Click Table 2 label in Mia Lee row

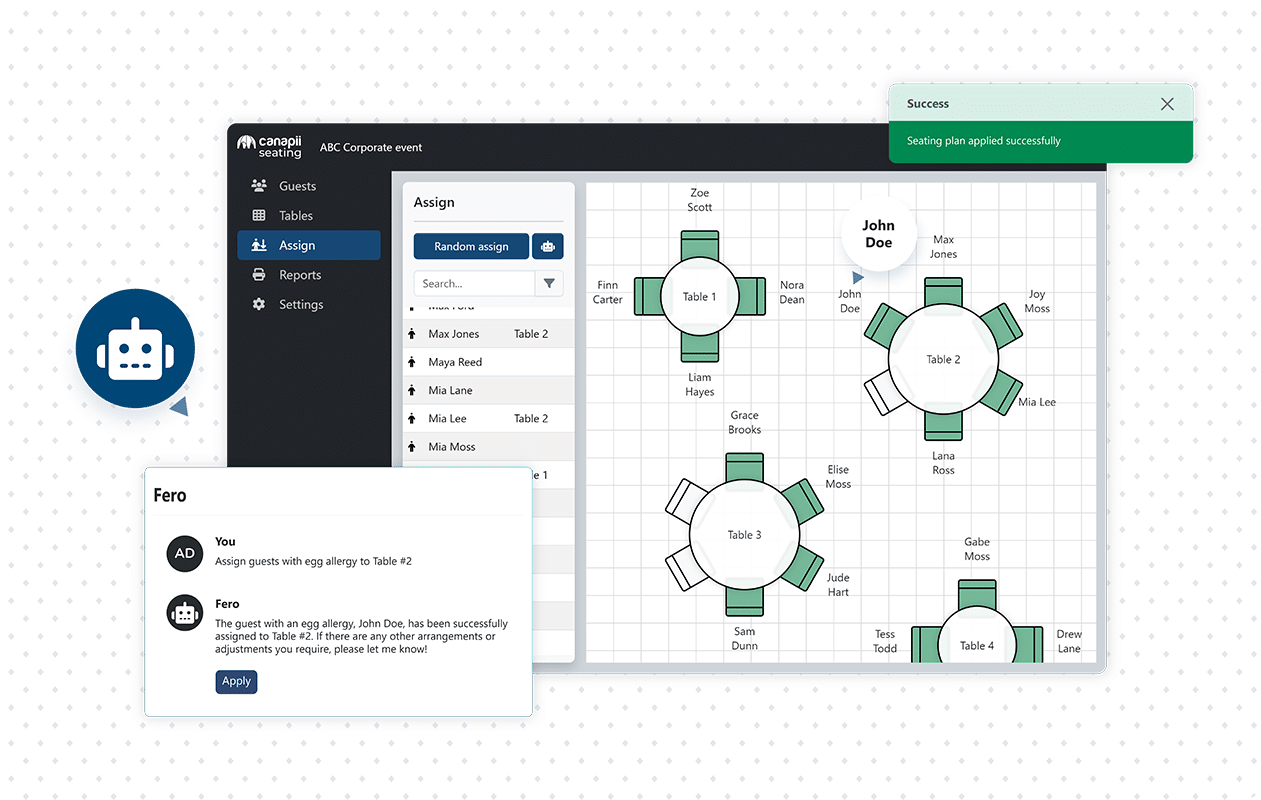(x=531, y=418)
